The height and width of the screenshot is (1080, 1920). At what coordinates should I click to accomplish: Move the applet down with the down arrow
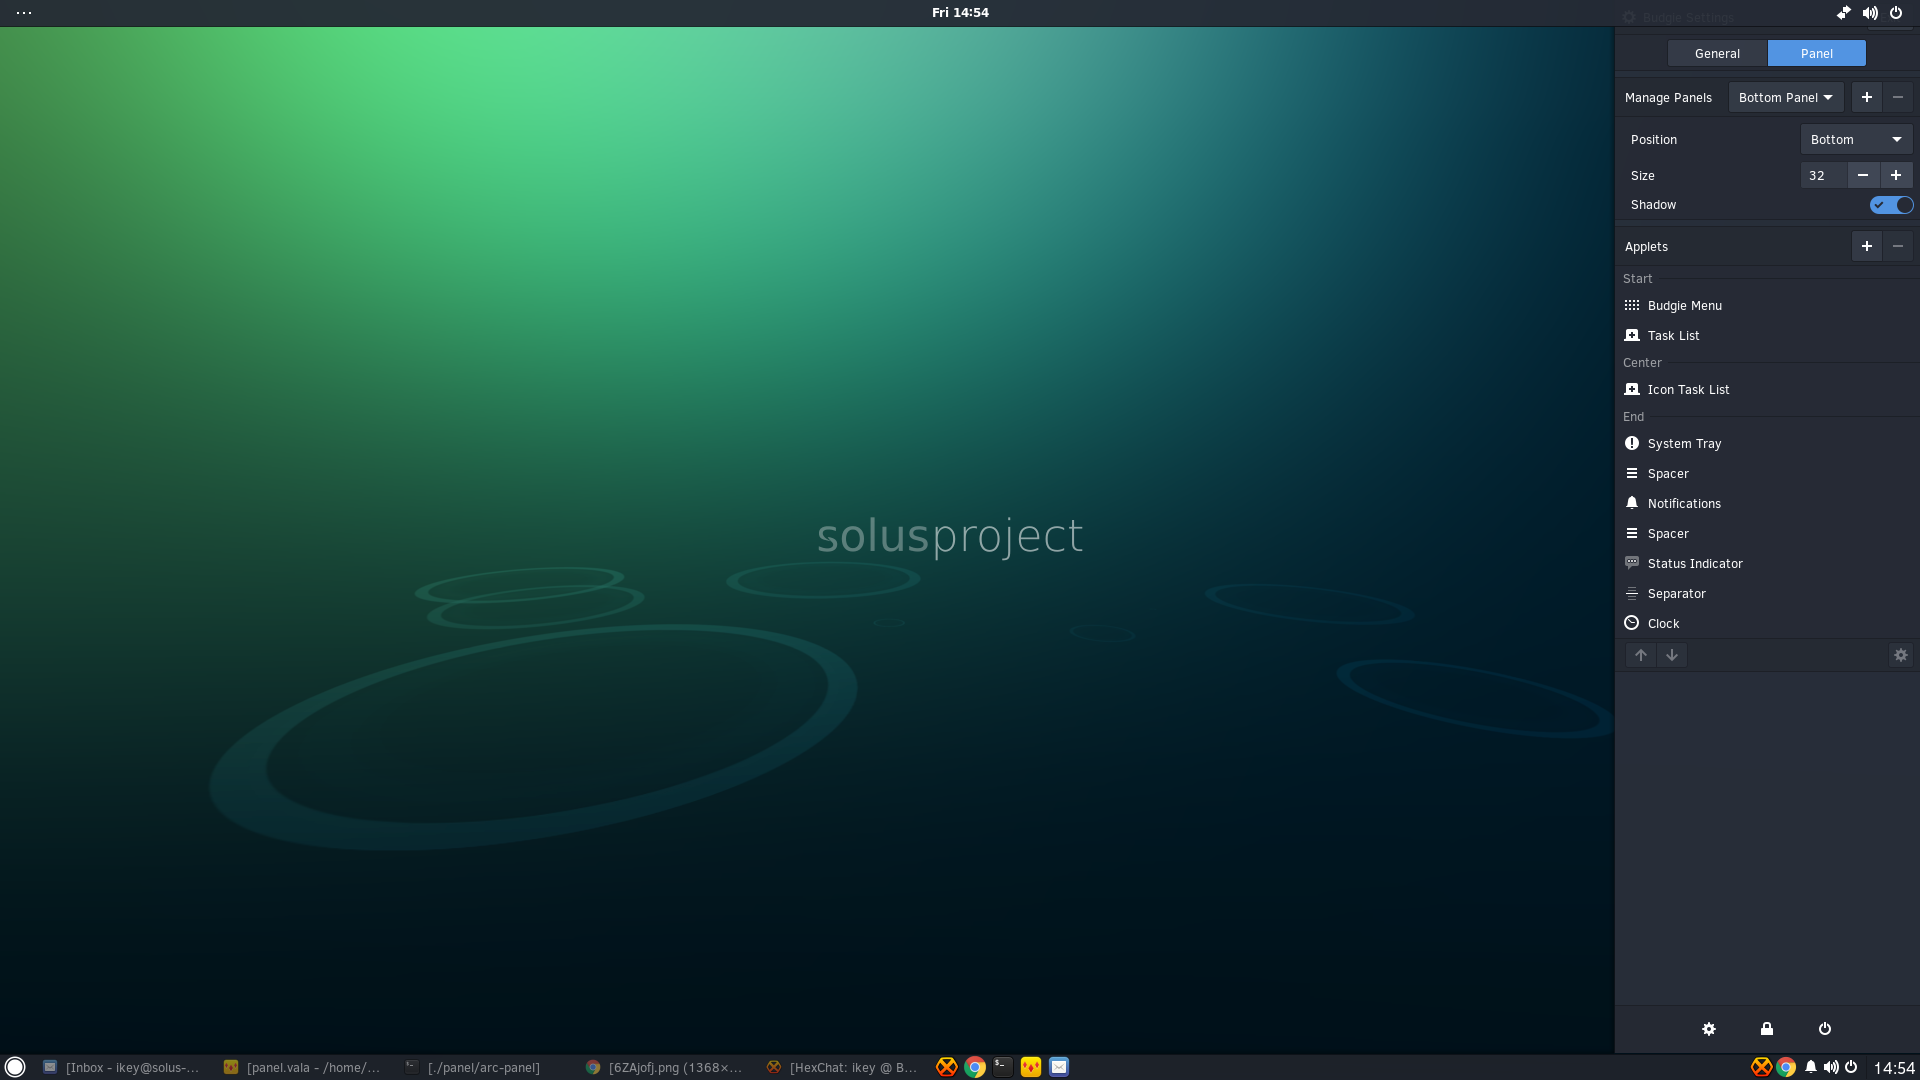click(1672, 655)
